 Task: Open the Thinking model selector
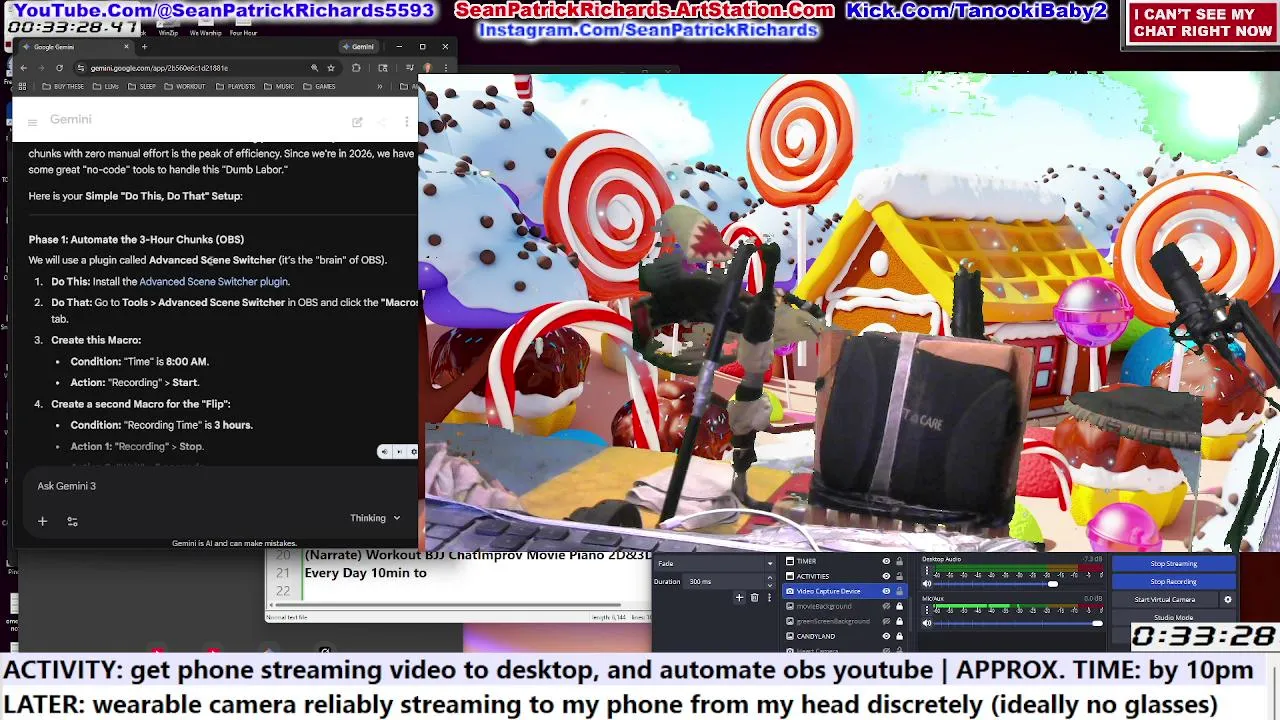pyautogui.click(x=375, y=518)
